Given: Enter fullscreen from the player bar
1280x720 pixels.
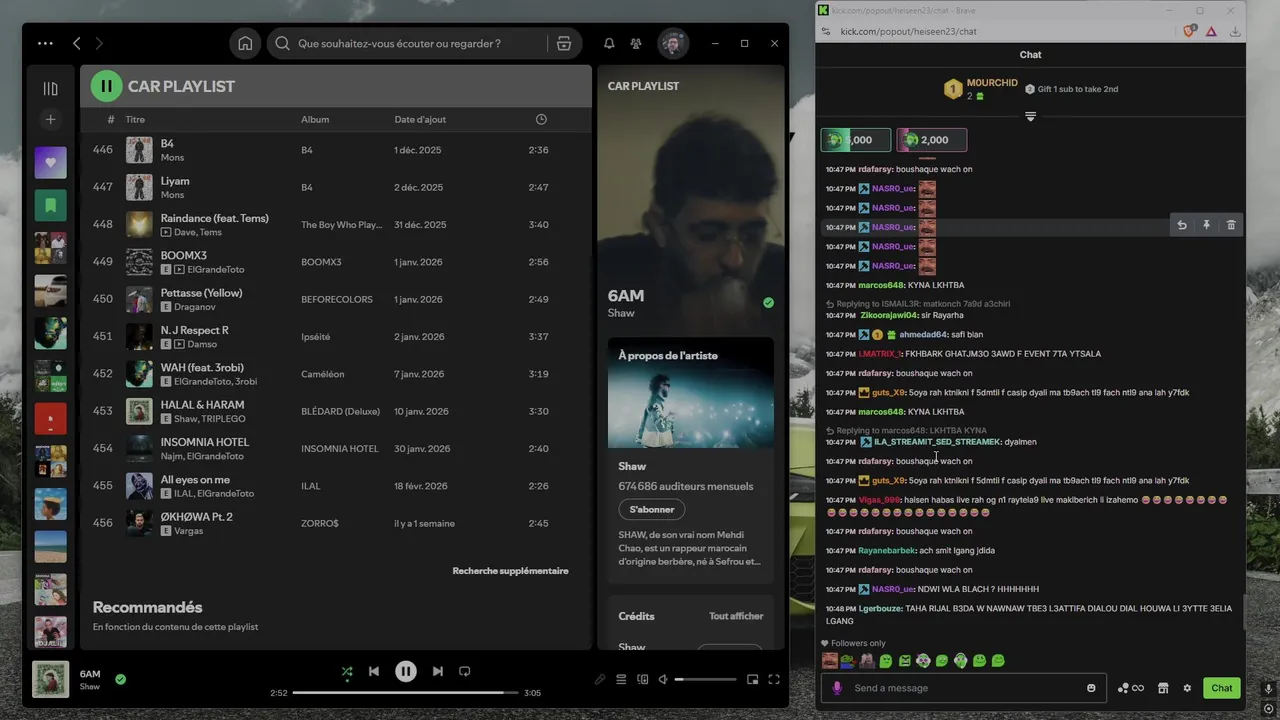Looking at the screenshot, I should click(774, 679).
